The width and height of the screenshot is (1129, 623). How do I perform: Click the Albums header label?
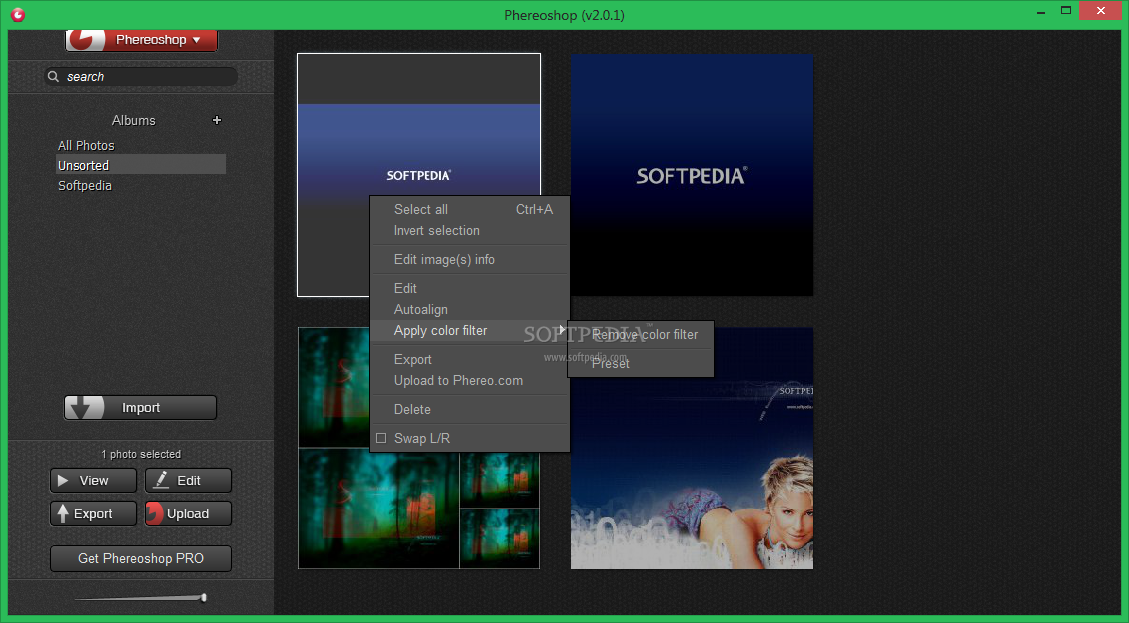tap(134, 120)
